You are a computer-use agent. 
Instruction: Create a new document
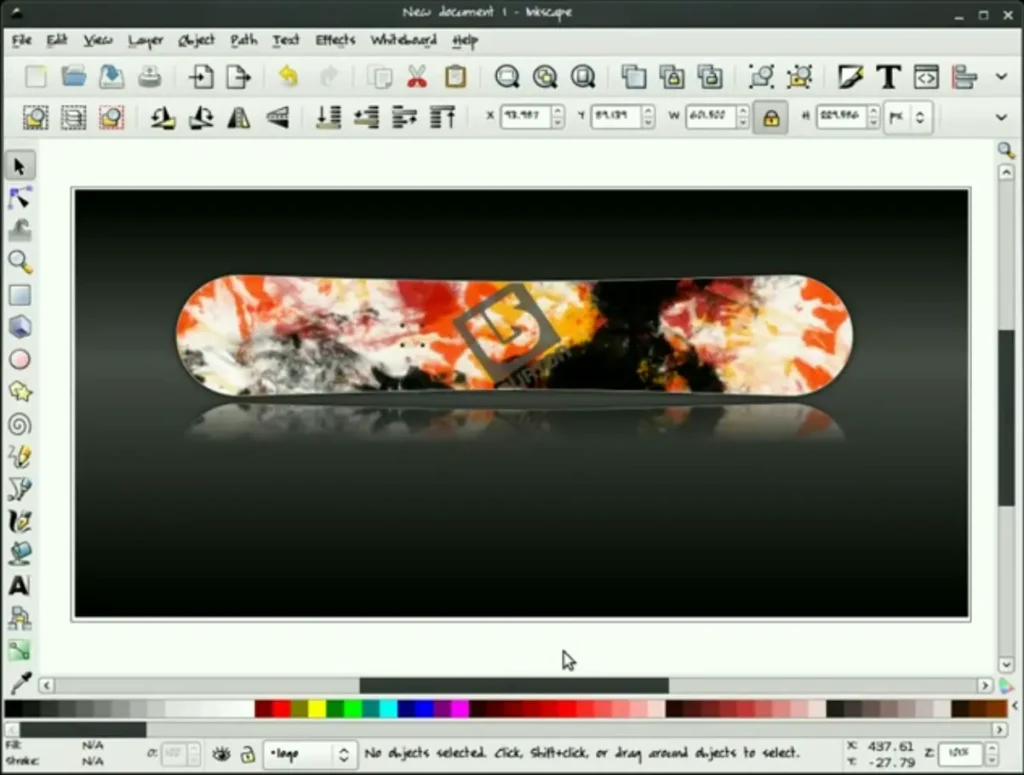tap(36, 77)
